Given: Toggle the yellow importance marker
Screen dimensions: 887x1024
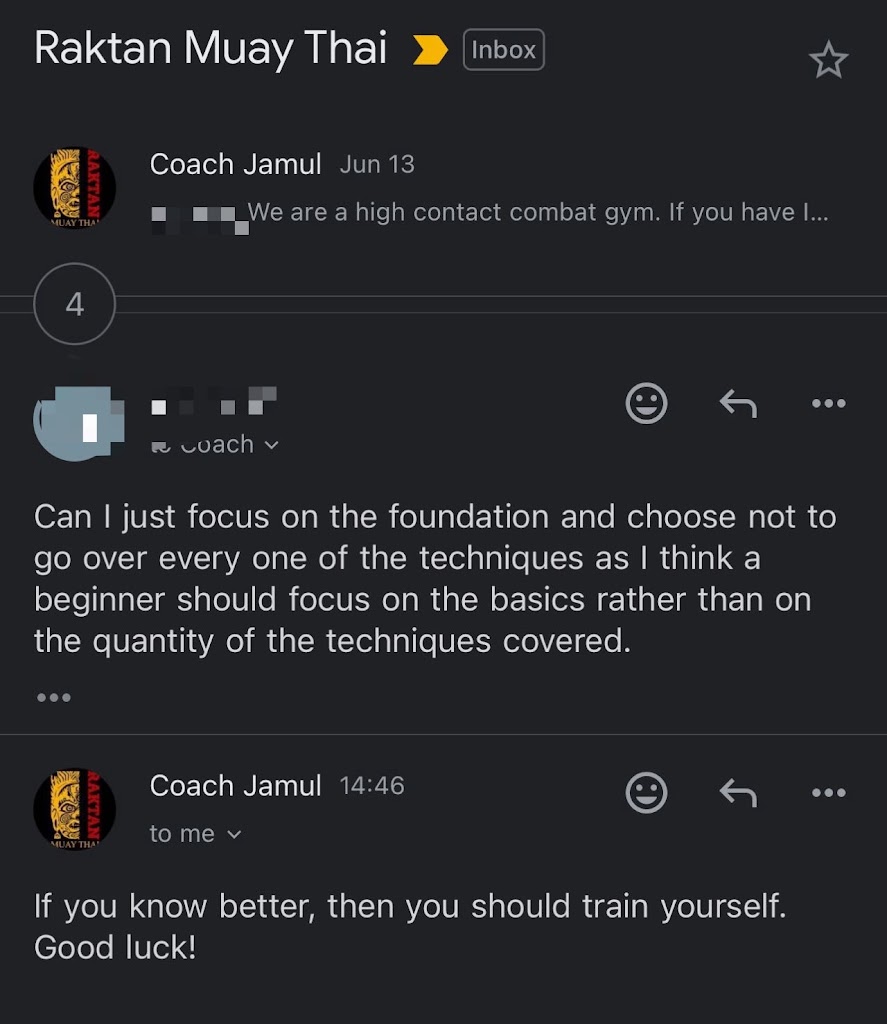Looking at the screenshot, I should [430, 50].
